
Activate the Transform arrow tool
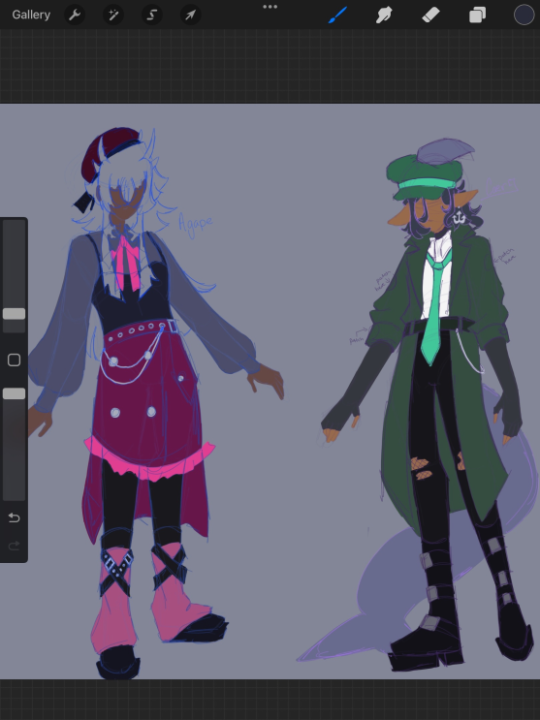click(191, 15)
